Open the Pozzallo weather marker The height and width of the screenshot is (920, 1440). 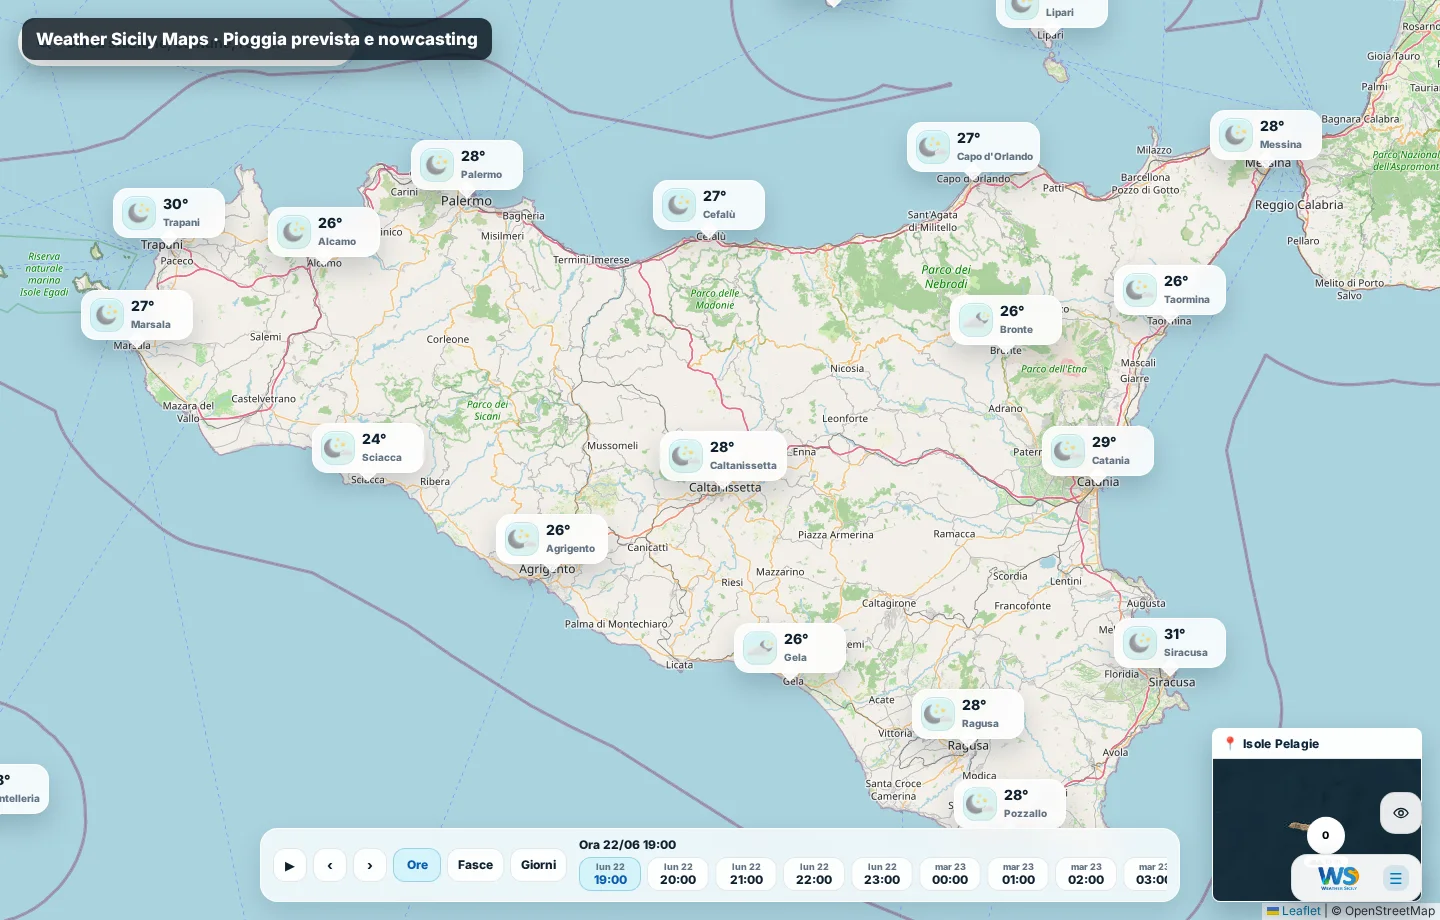tap(1010, 803)
